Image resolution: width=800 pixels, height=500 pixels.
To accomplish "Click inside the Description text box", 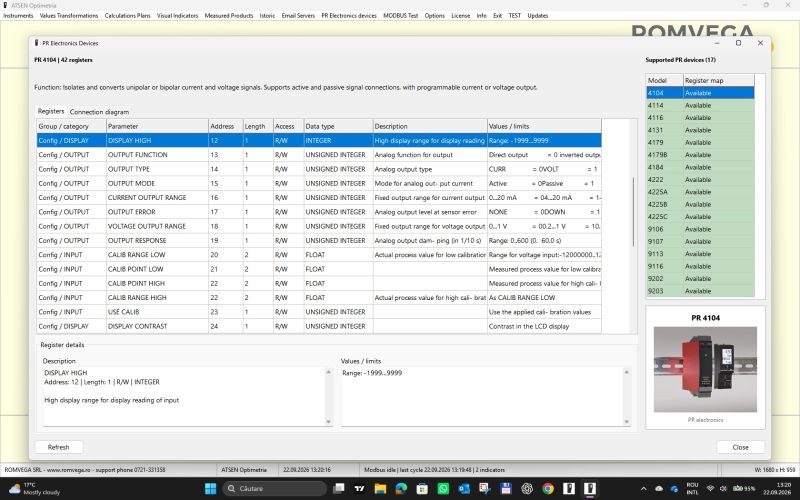I will pyautogui.click(x=184, y=396).
